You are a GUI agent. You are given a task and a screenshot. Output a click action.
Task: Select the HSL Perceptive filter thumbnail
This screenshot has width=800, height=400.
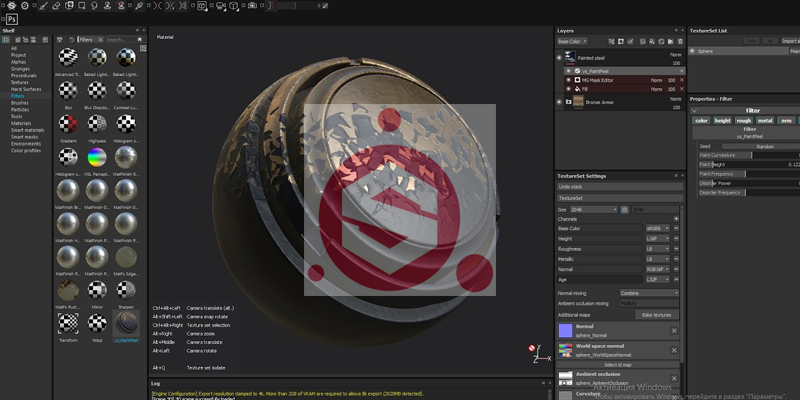(97, 158)
